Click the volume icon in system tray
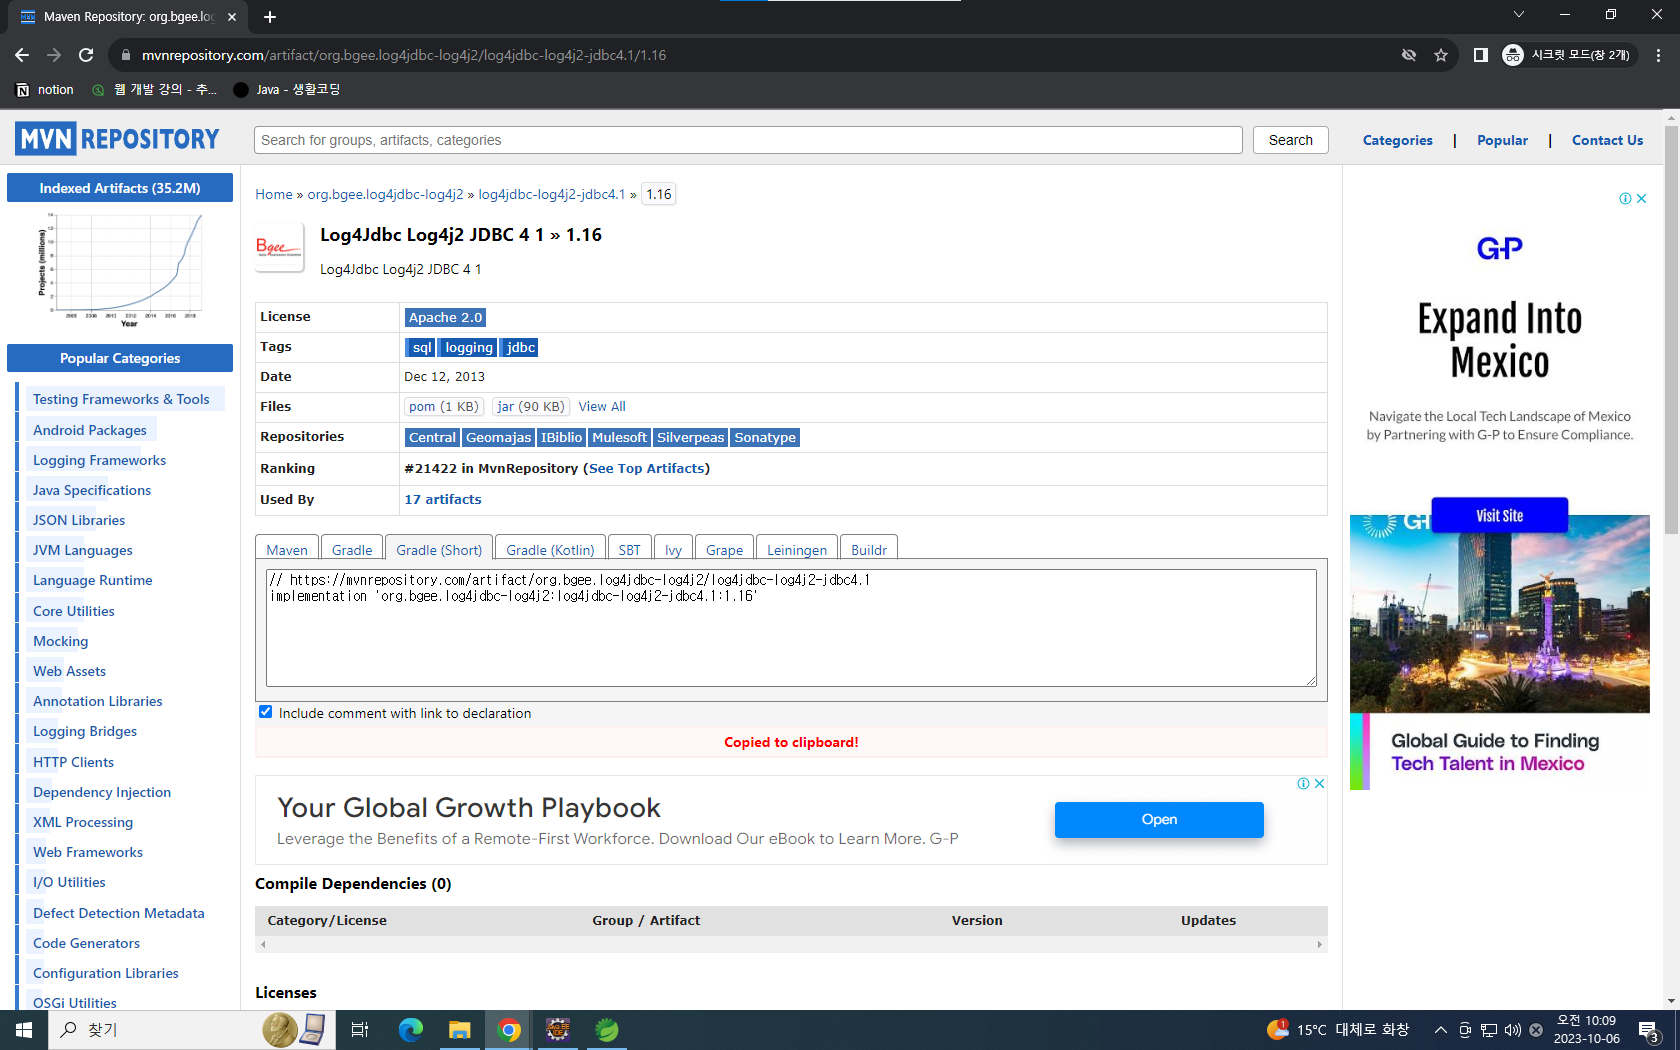The height and width of the screenshot is (1050, 1680). tap(1512, 1030)
